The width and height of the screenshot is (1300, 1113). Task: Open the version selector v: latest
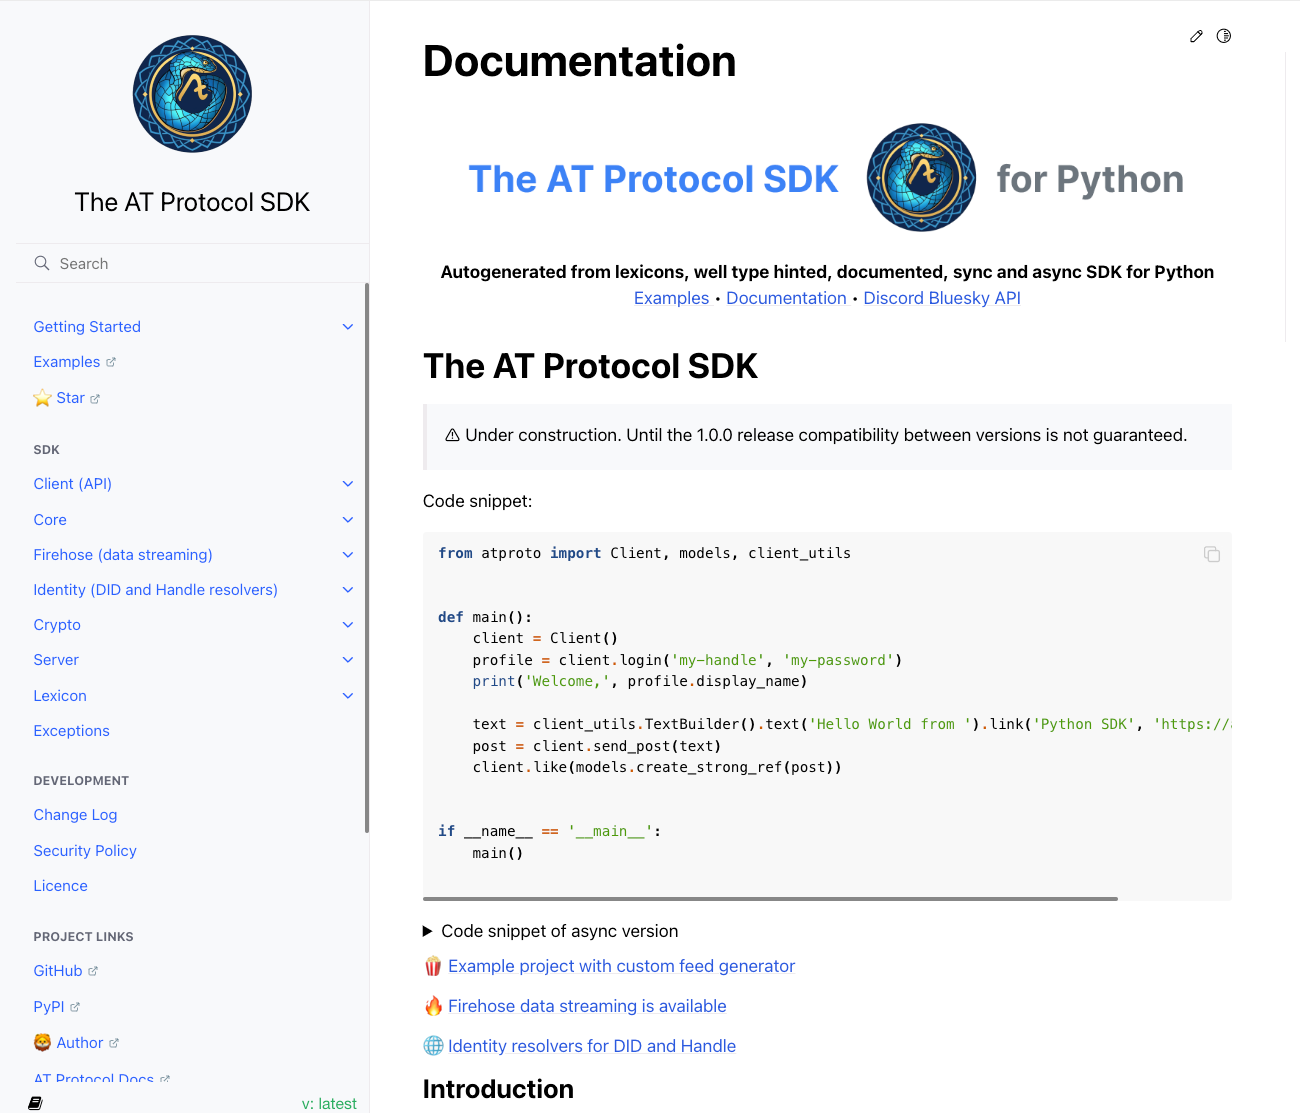point(329,1103)
